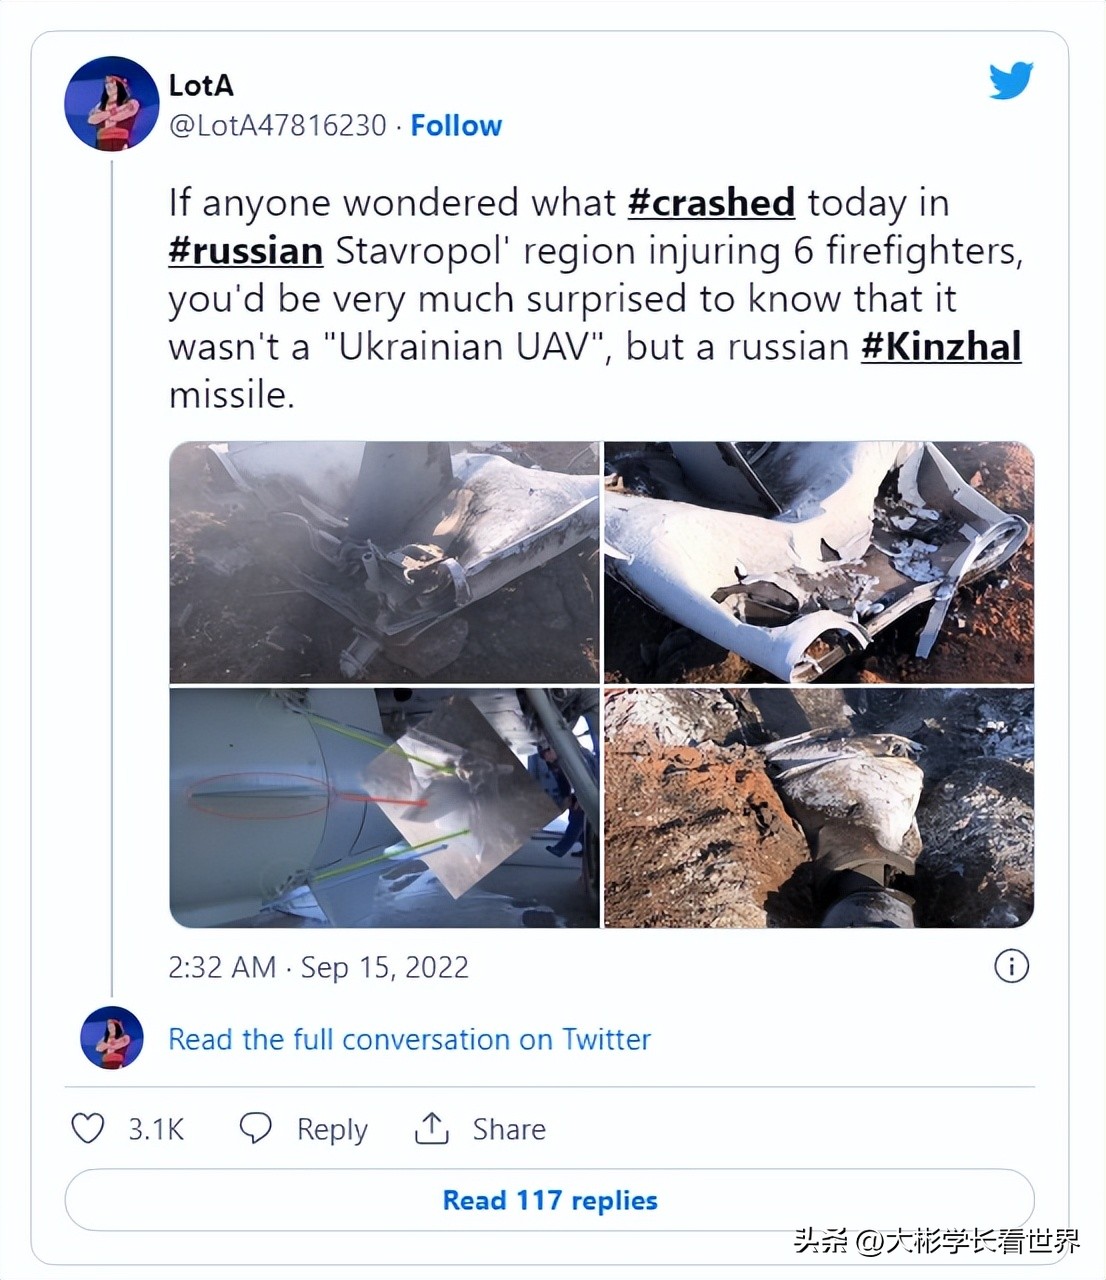Open the tweet info circle icon
Viewport: 1106px width, 1280px height.
point(1011,966)
